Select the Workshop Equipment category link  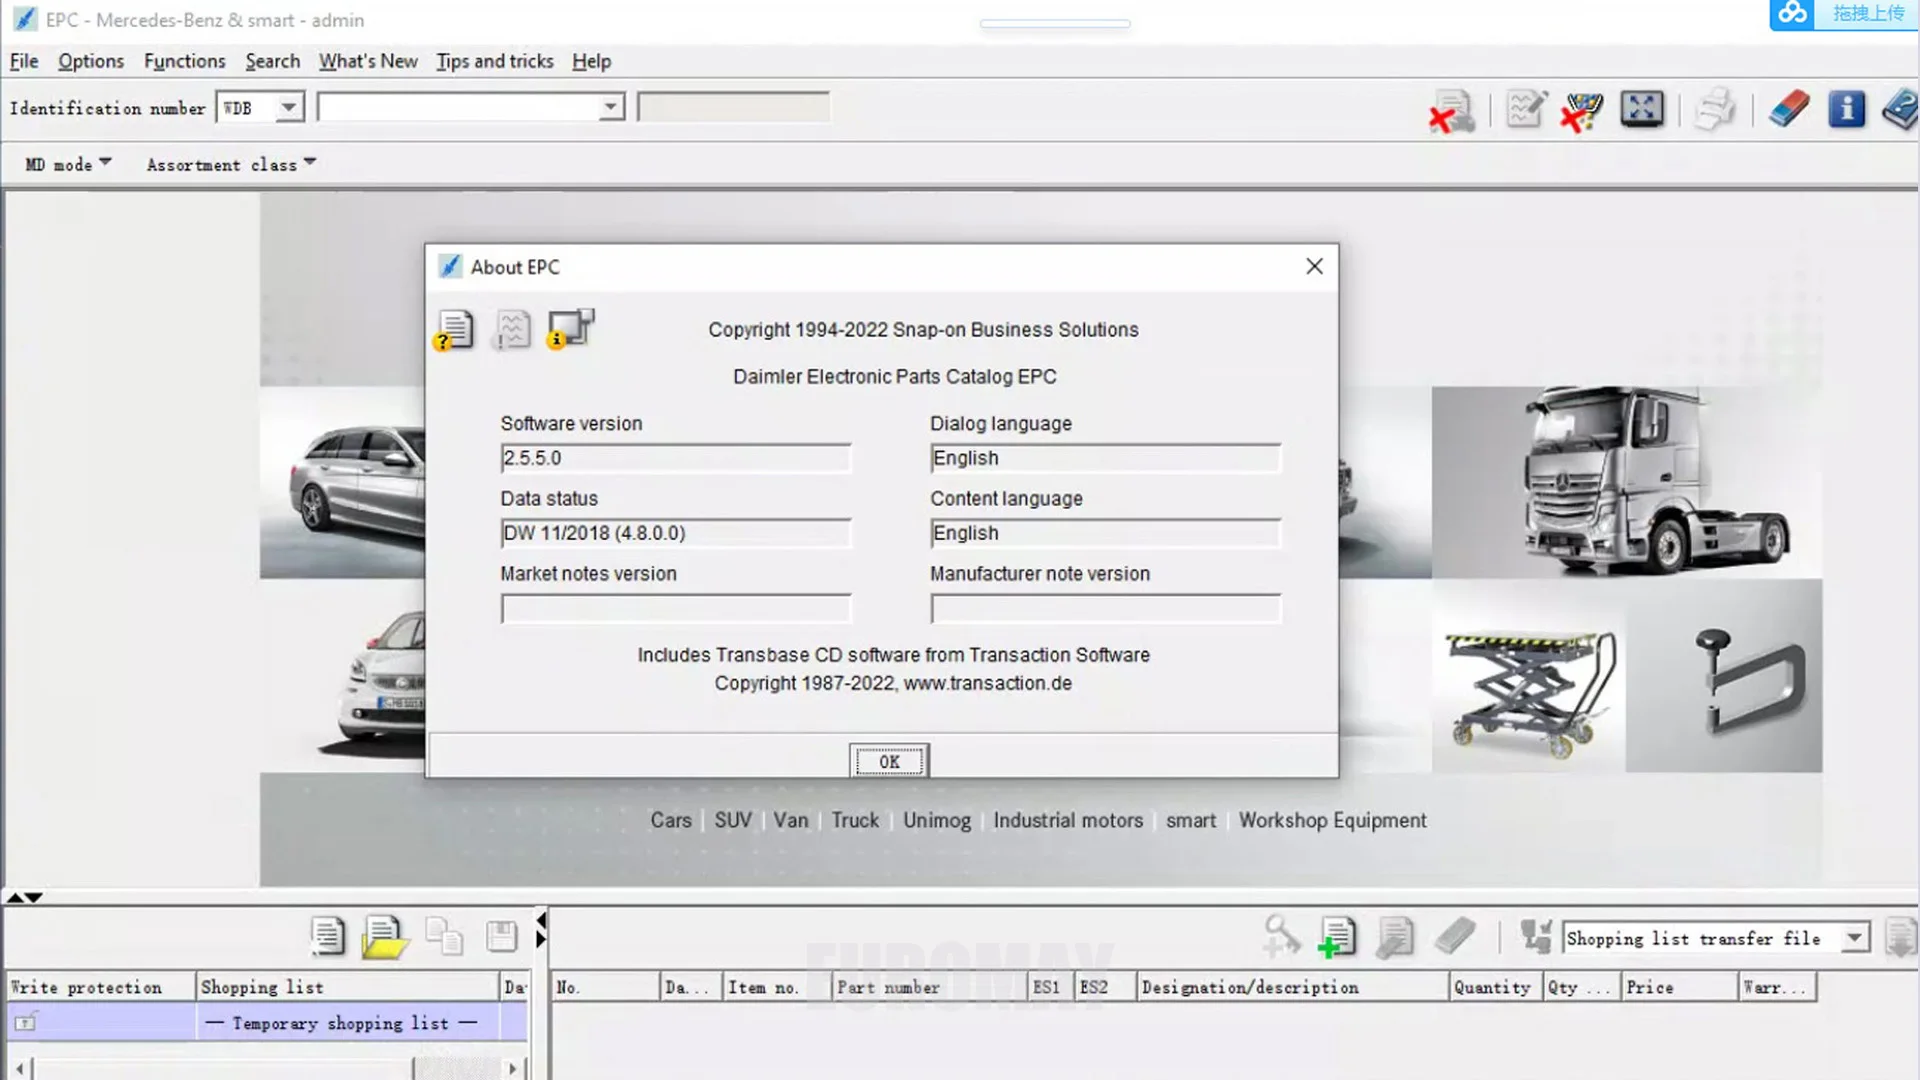click(x=1332, y=820)
